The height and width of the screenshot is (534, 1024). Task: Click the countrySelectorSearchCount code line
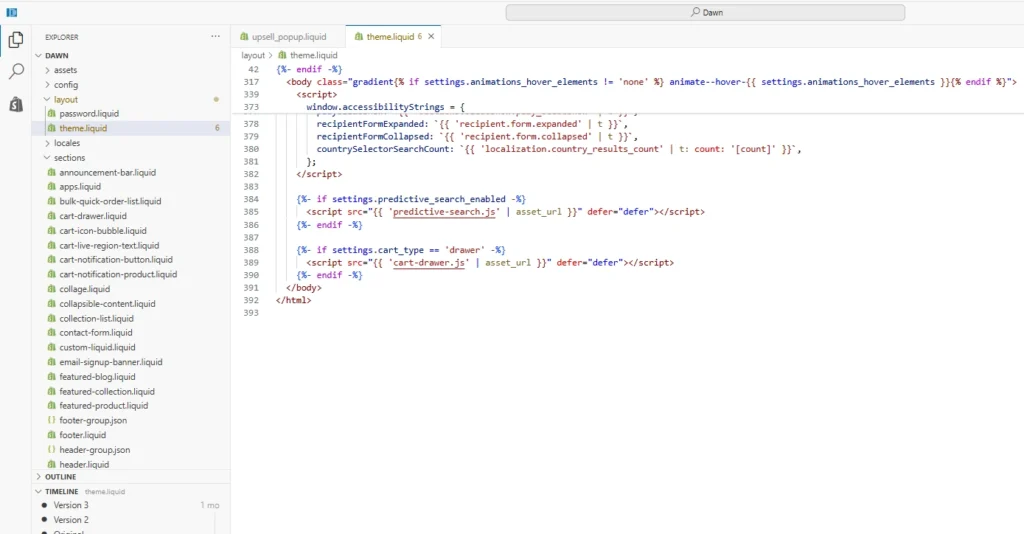click(559, 149)
